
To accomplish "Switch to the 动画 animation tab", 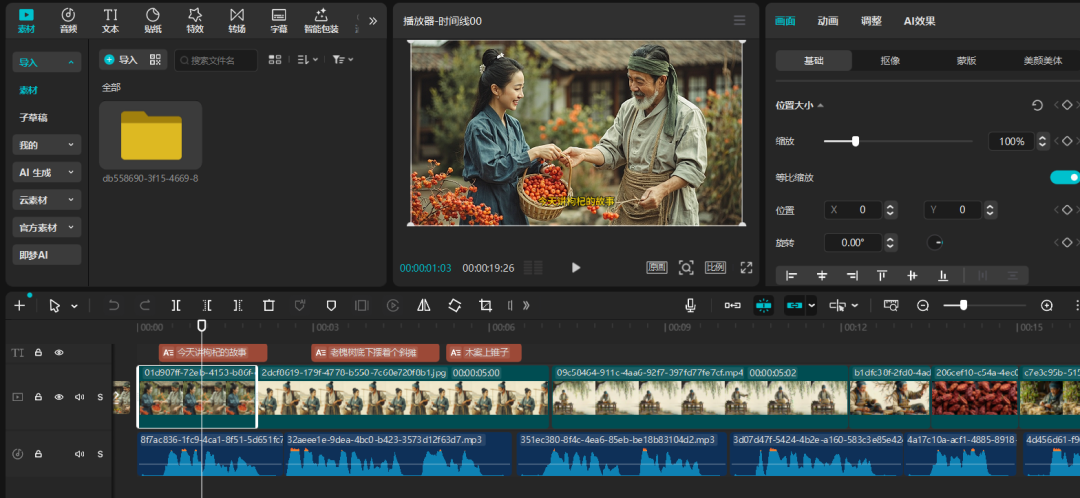I will [x=827, y=20].
